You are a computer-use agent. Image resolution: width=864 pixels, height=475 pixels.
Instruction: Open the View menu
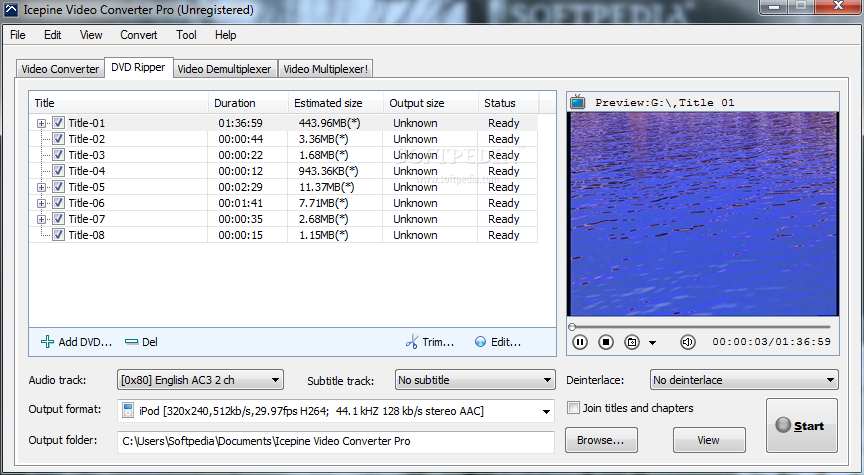point(91,35)
